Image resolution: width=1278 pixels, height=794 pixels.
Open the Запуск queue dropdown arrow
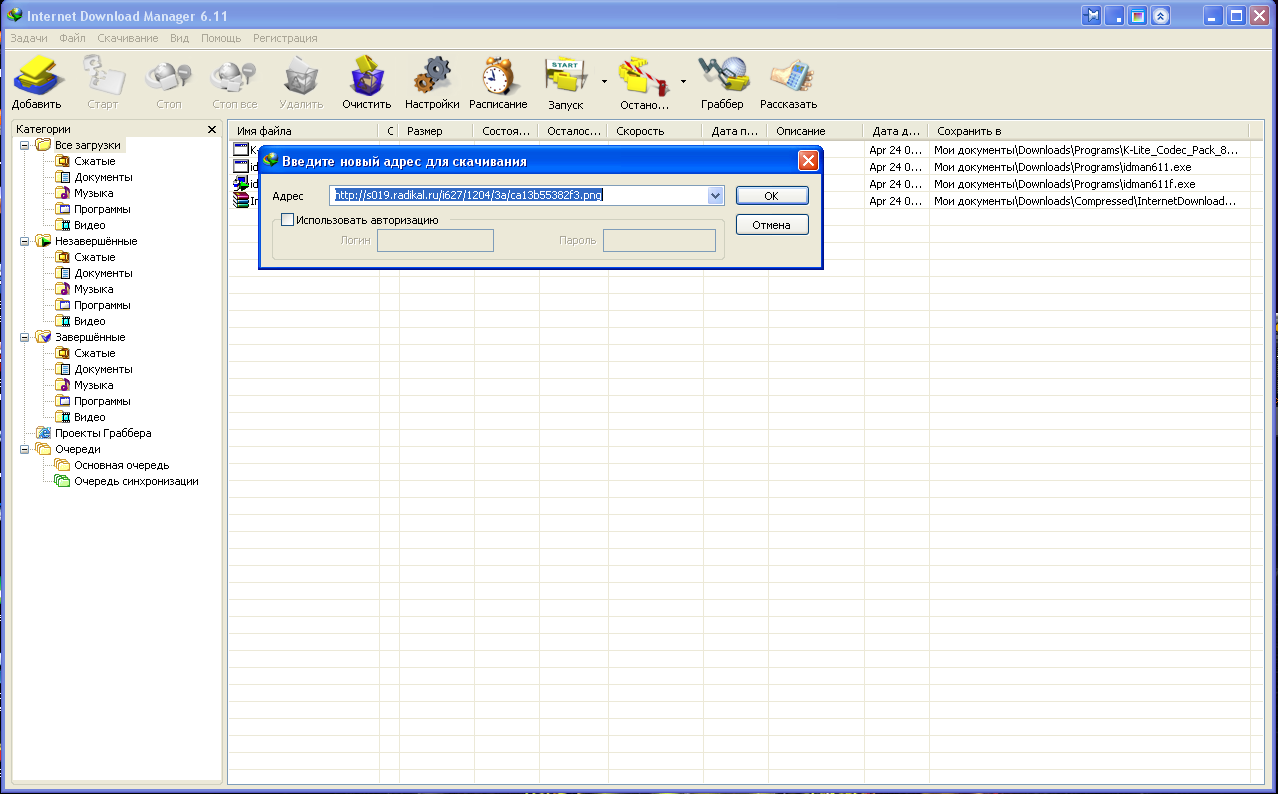point(604,81)
